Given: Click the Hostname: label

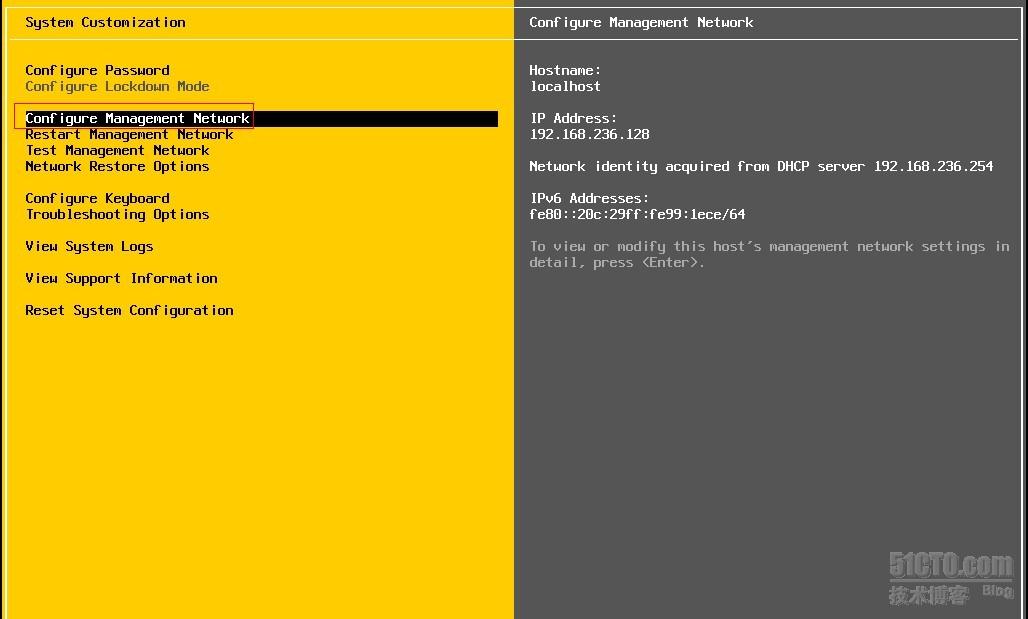Looking at the screenshot, I should tap(565, 70).
